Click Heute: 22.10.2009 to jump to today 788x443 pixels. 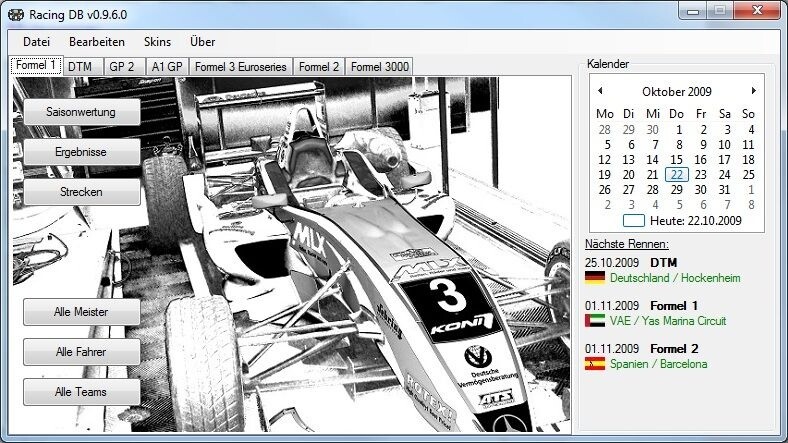click(x=696, y=220)
